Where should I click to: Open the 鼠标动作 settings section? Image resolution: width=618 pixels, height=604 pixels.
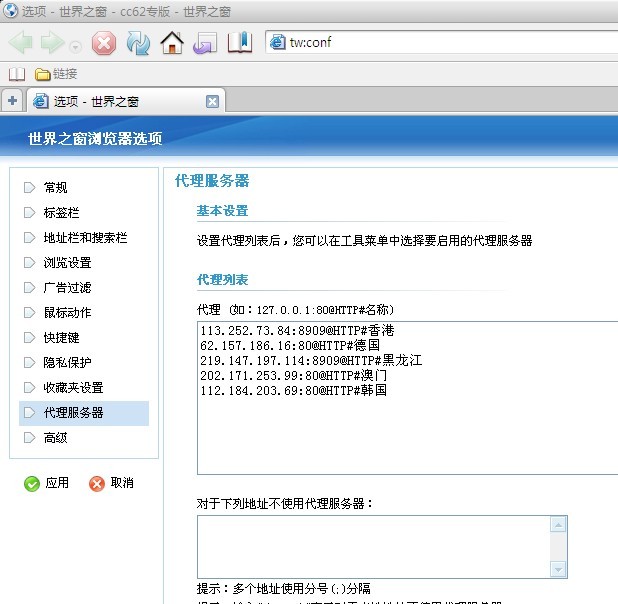[x=67, y=313]
